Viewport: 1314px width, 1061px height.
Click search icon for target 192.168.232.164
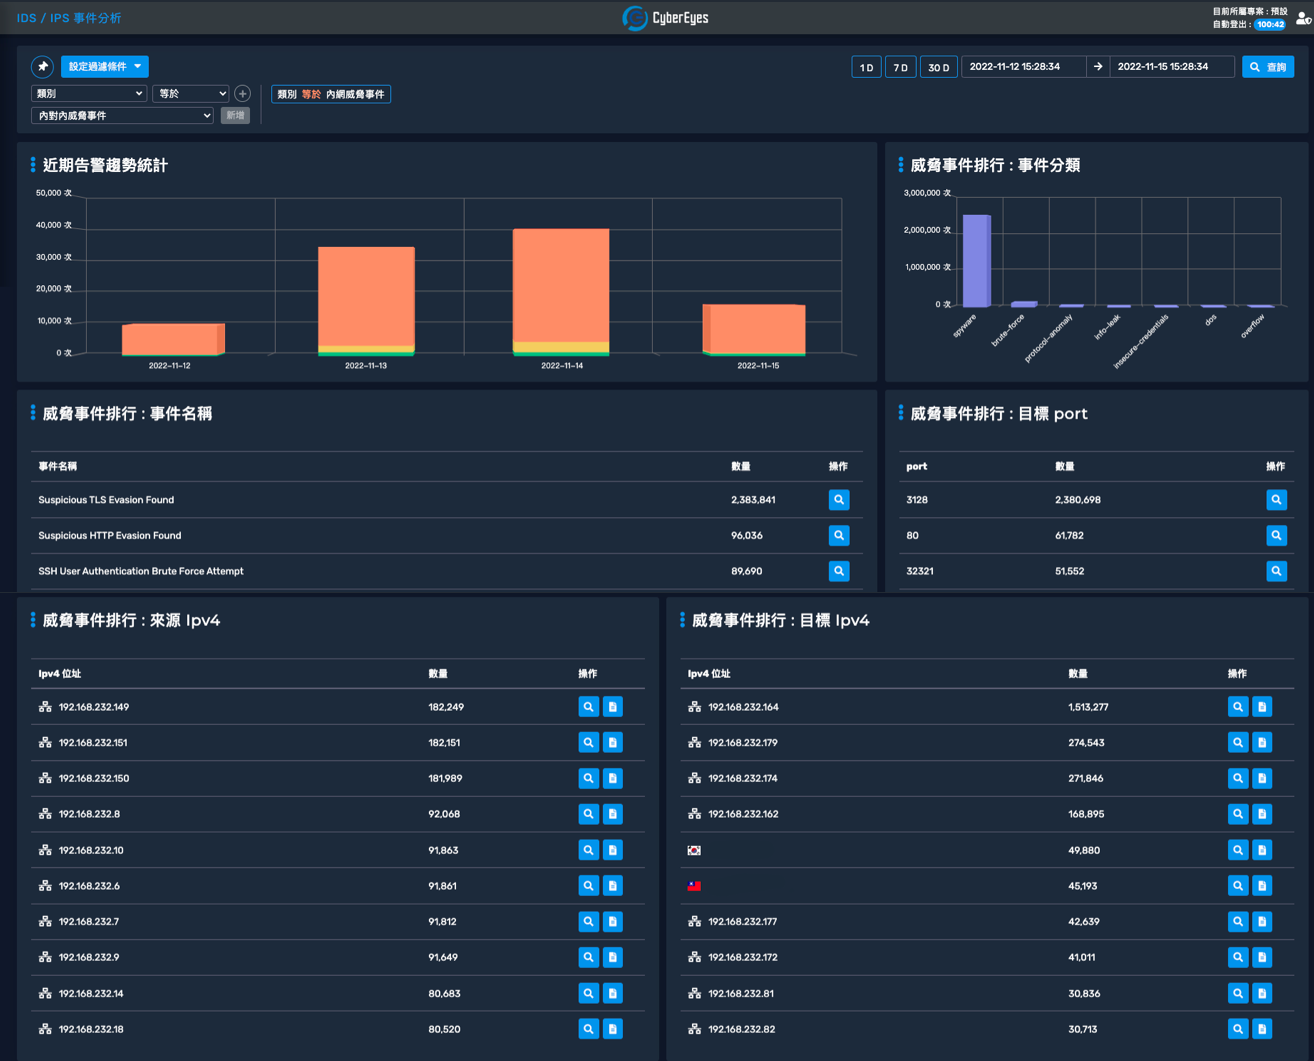[1237, 707]
